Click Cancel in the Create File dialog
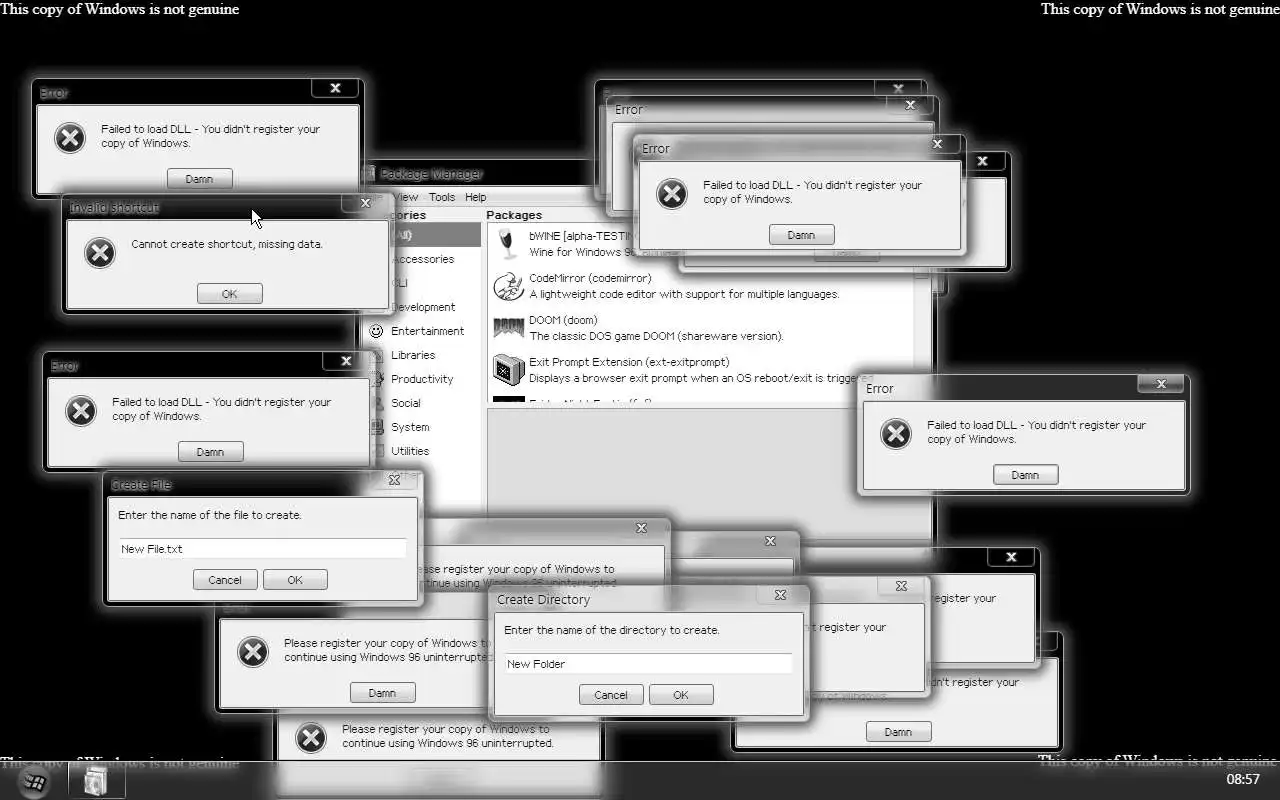Viewport: 1280px width, 800px height. pyautogui.click(x=225, y=580)
